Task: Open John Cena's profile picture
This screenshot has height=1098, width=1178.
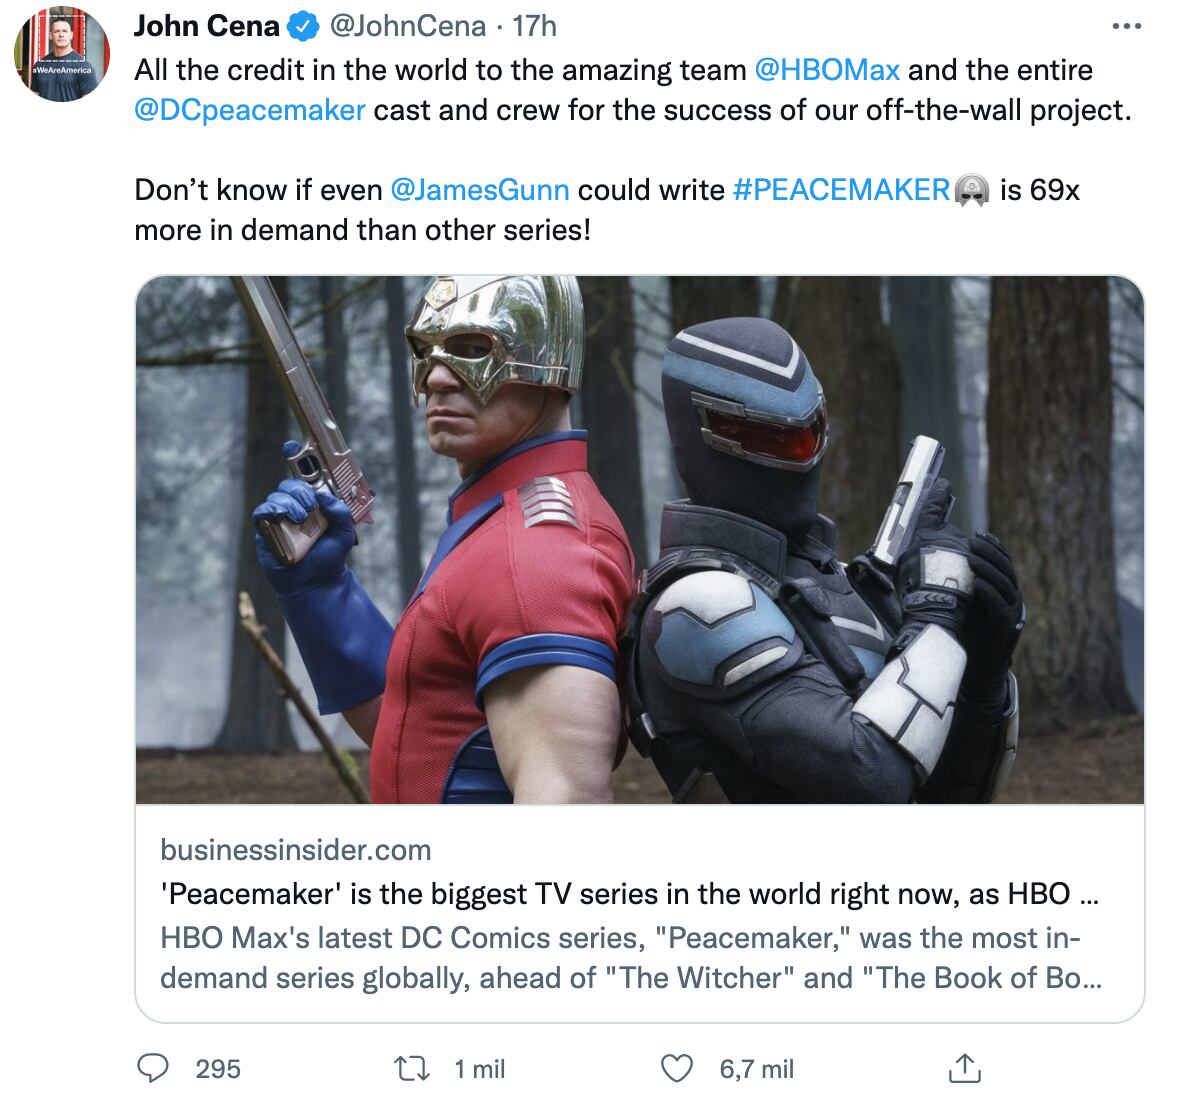Action: (x=56, y=56)
